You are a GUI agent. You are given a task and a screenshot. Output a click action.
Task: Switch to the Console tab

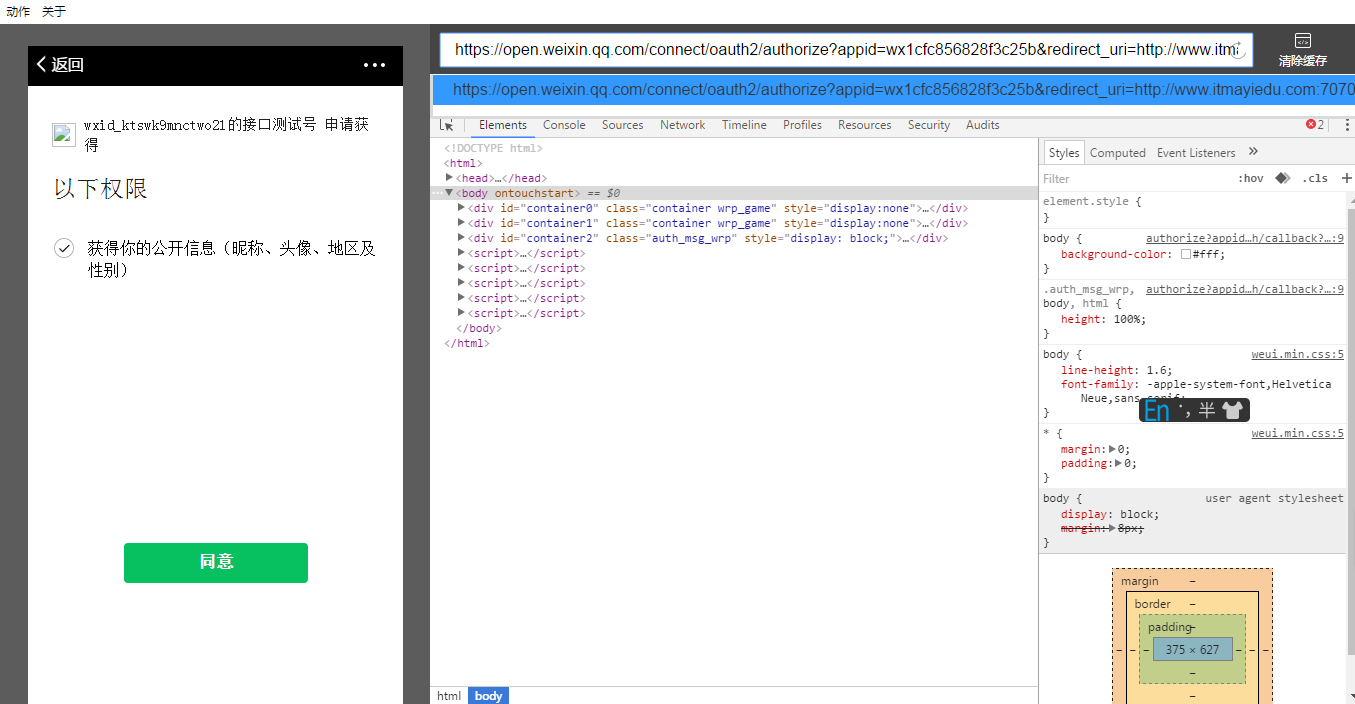(564, 125)
